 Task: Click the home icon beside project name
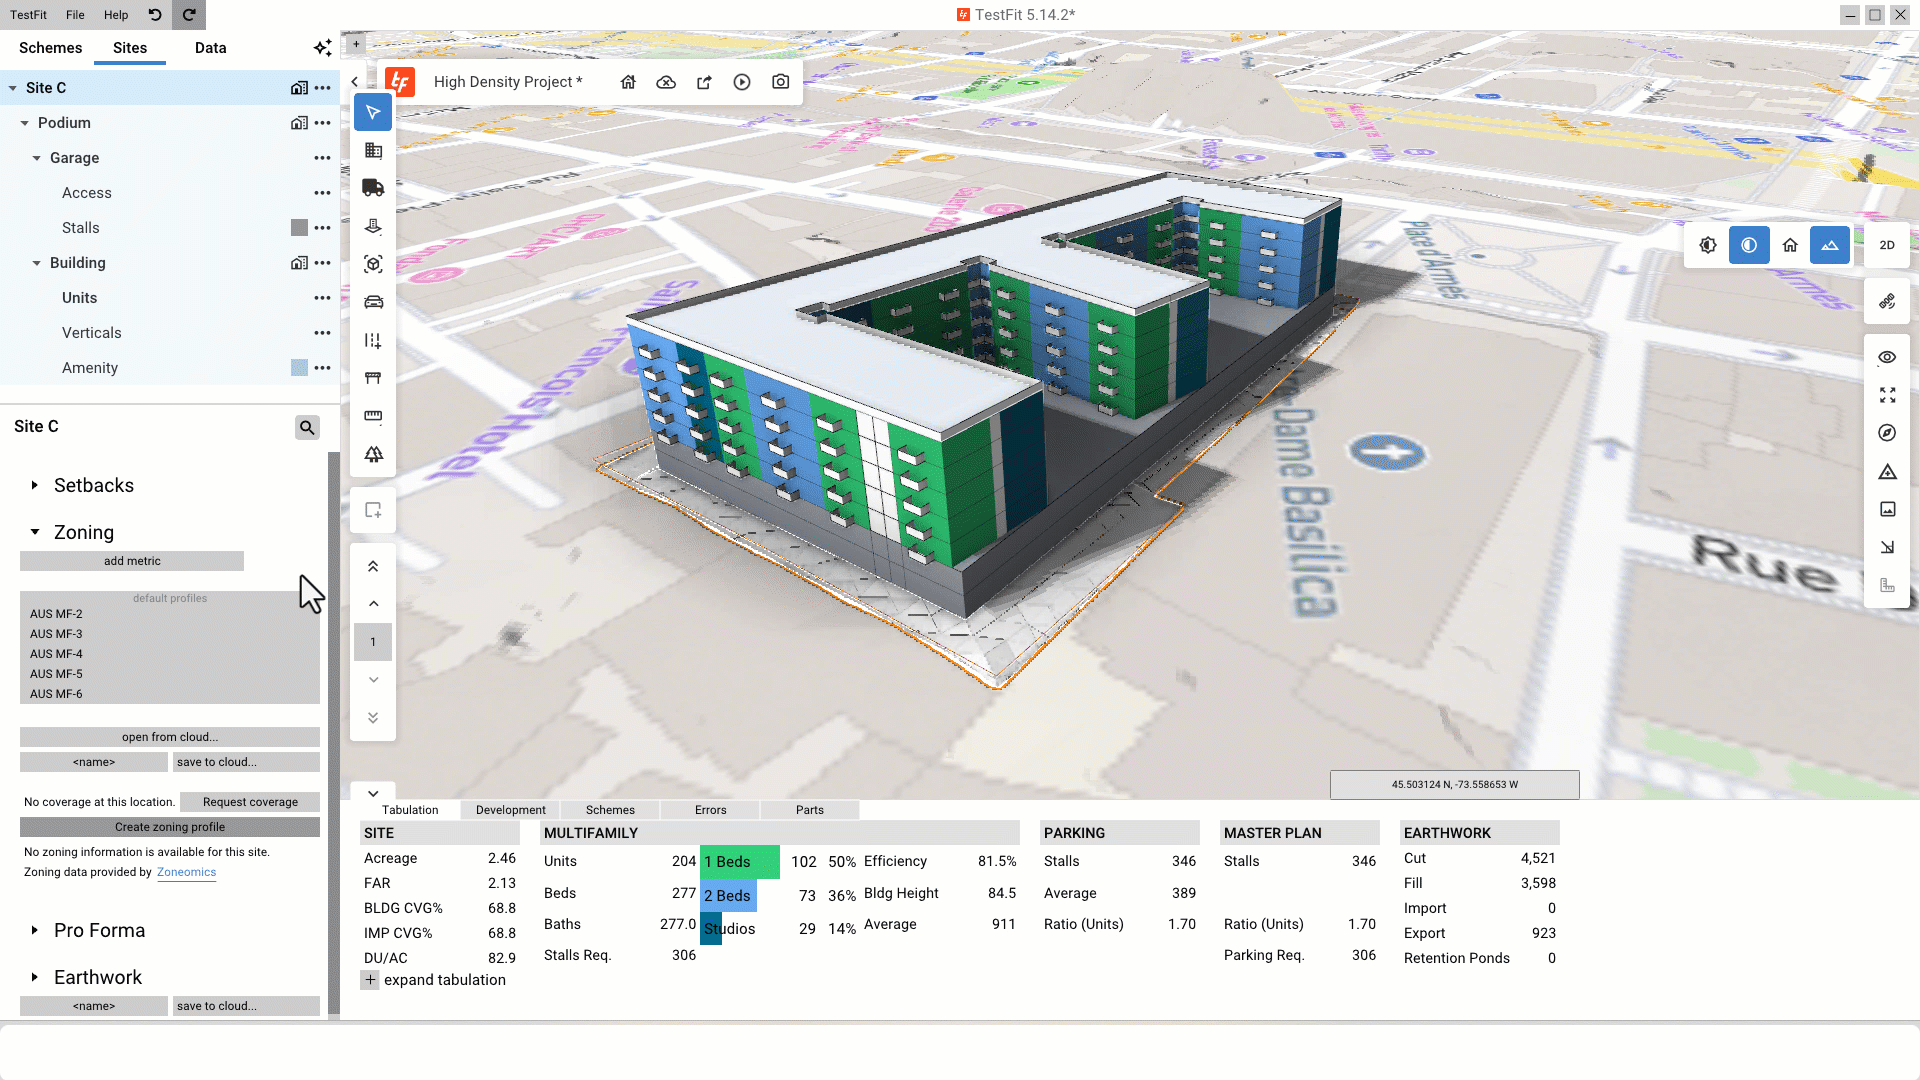pos(628,82)
